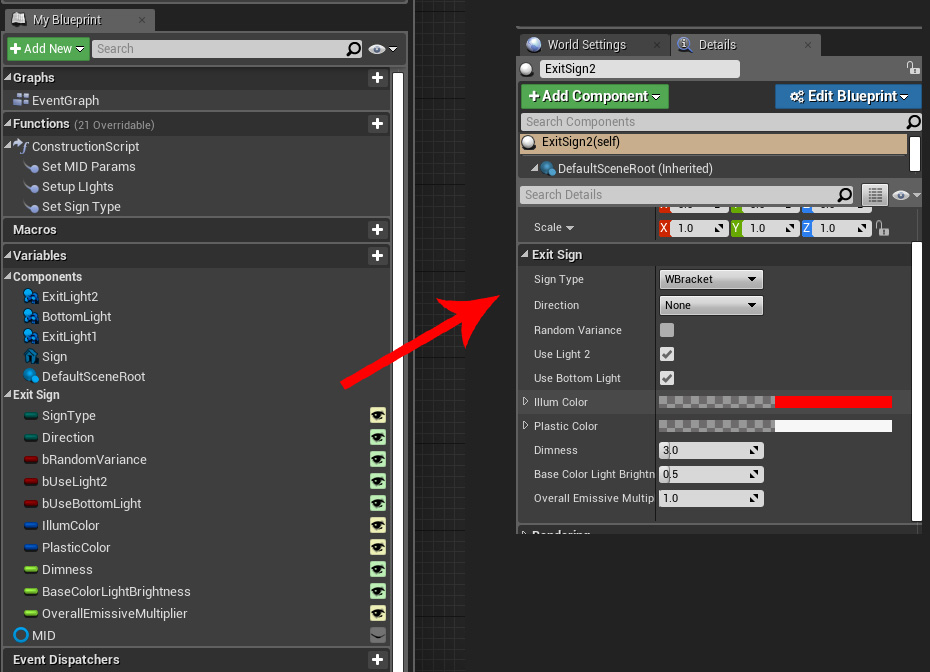Open the Scale label dropdown arrow
Image resolution: width=930 pixels, height=672 pixels.
(570, 228)
